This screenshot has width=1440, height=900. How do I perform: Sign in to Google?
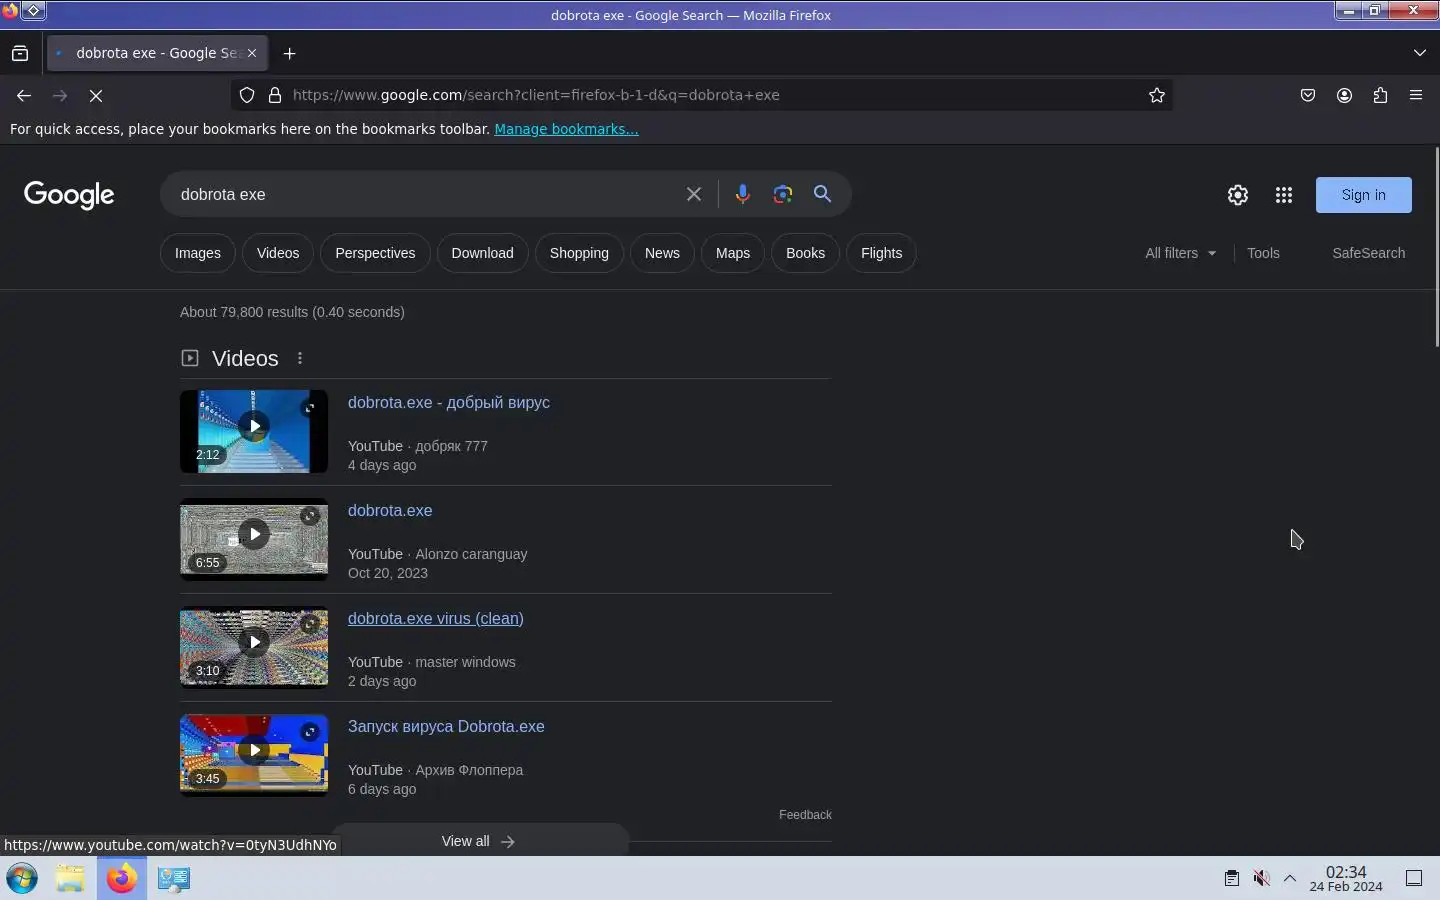pos(1364,195)
